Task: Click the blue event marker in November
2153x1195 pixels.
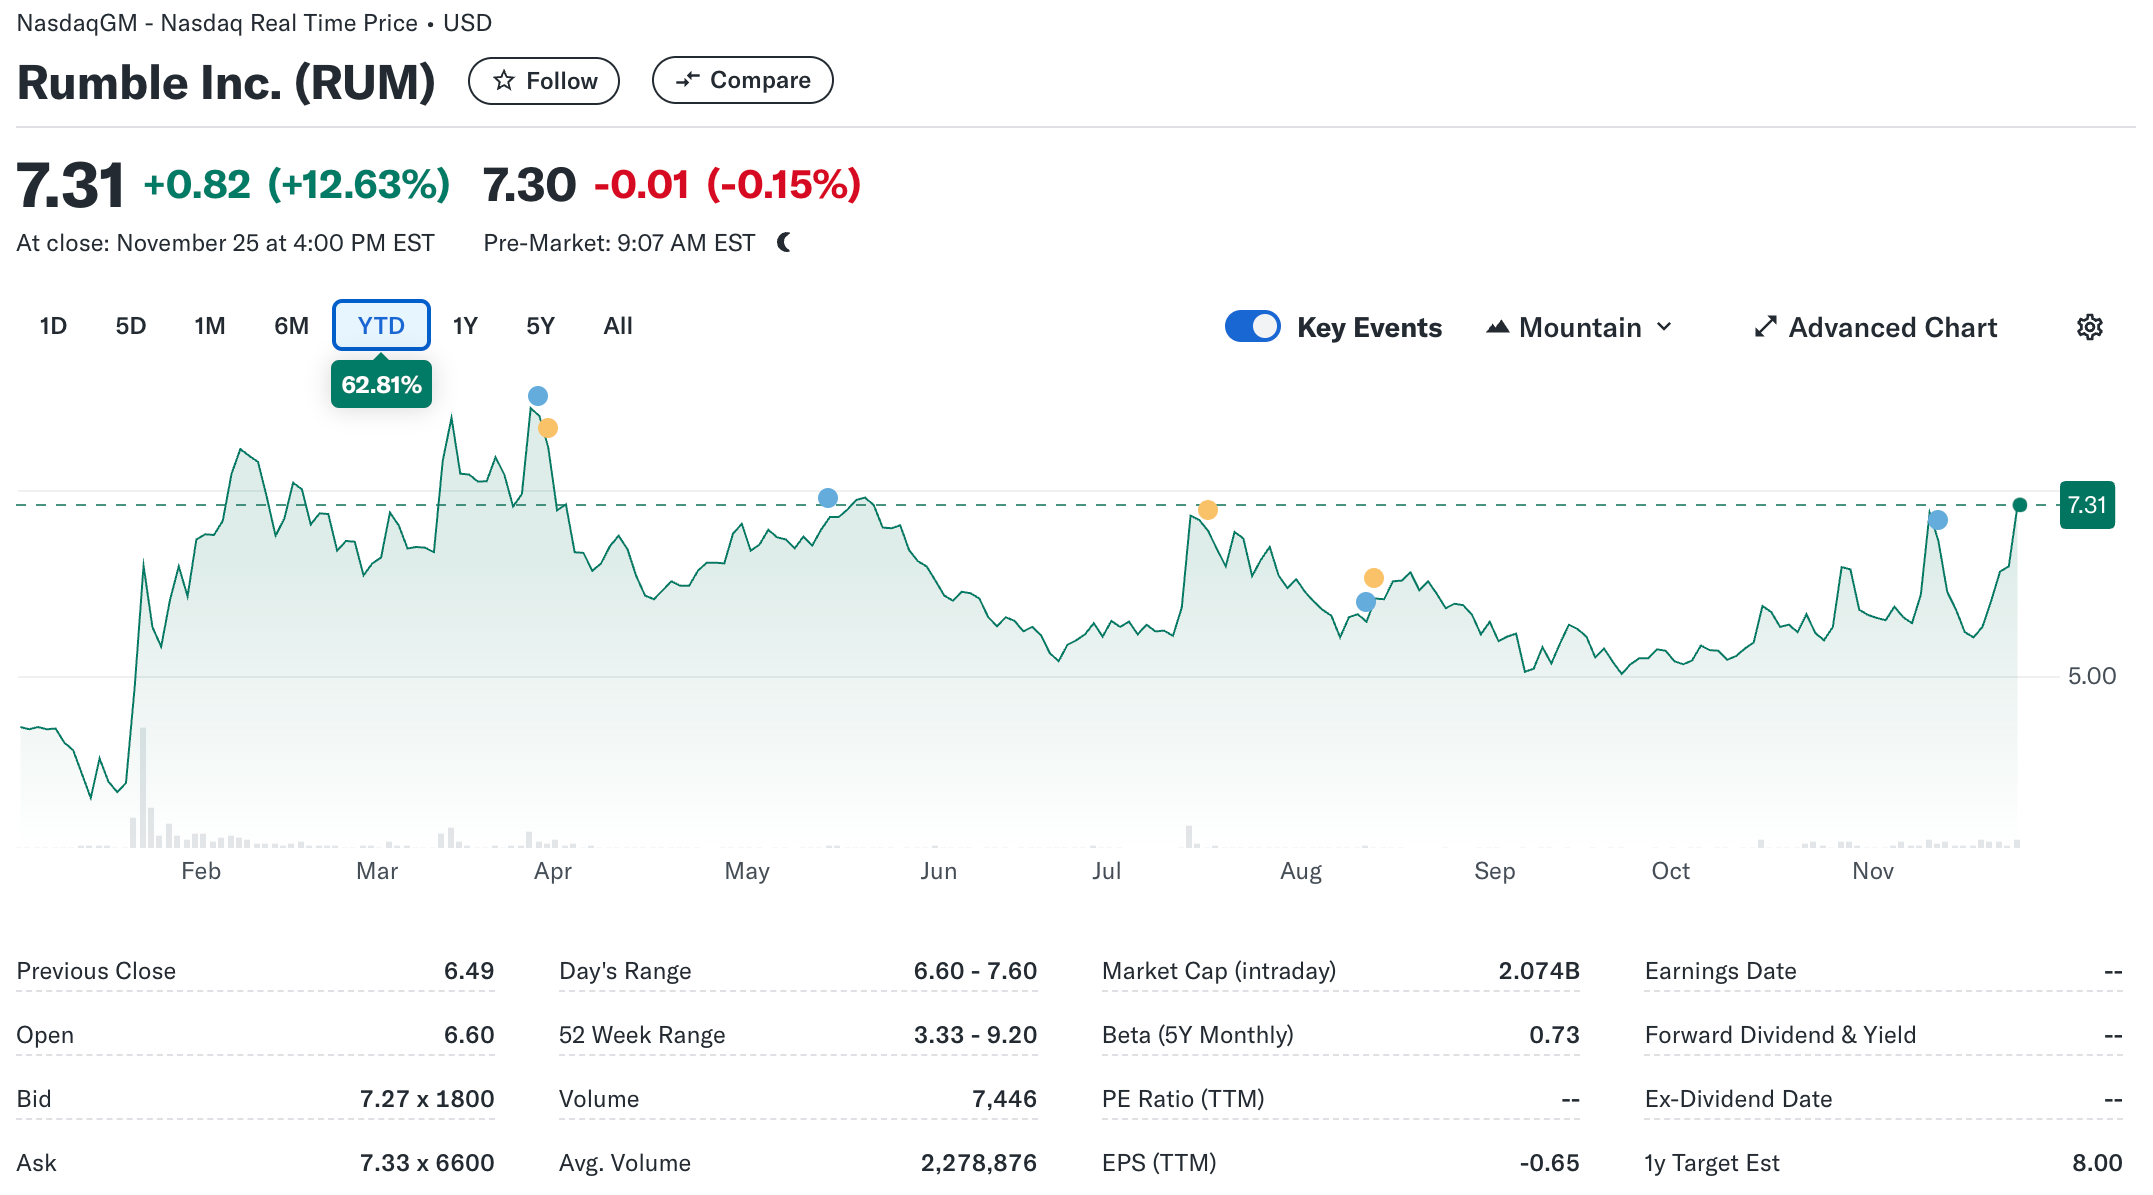Action: coord(1938,520)
